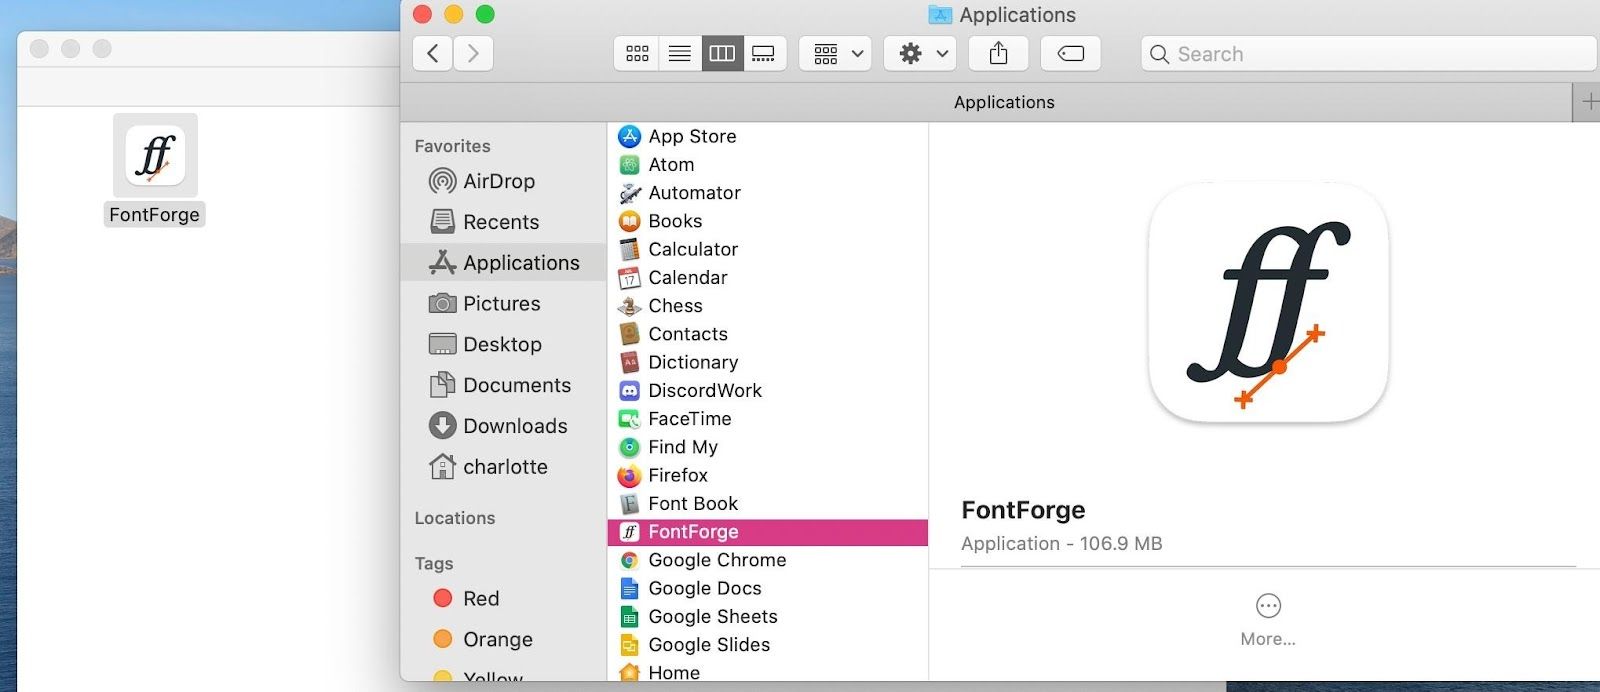Go back with the Finder back arrow

pos(432,53)
